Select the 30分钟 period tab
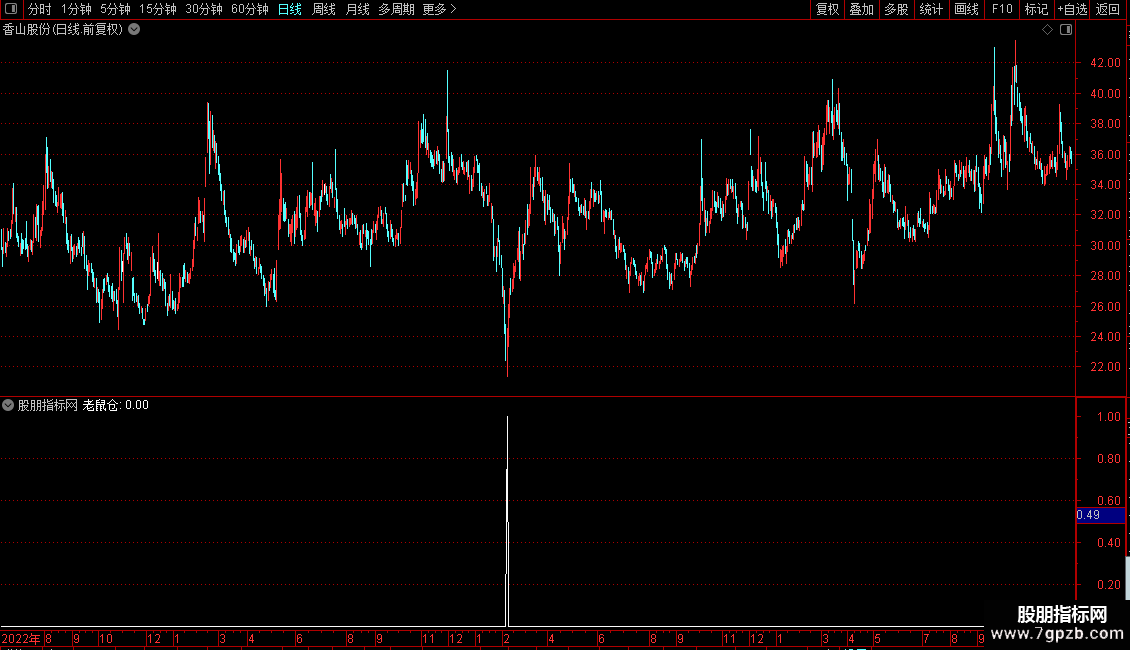 [203, 9]
